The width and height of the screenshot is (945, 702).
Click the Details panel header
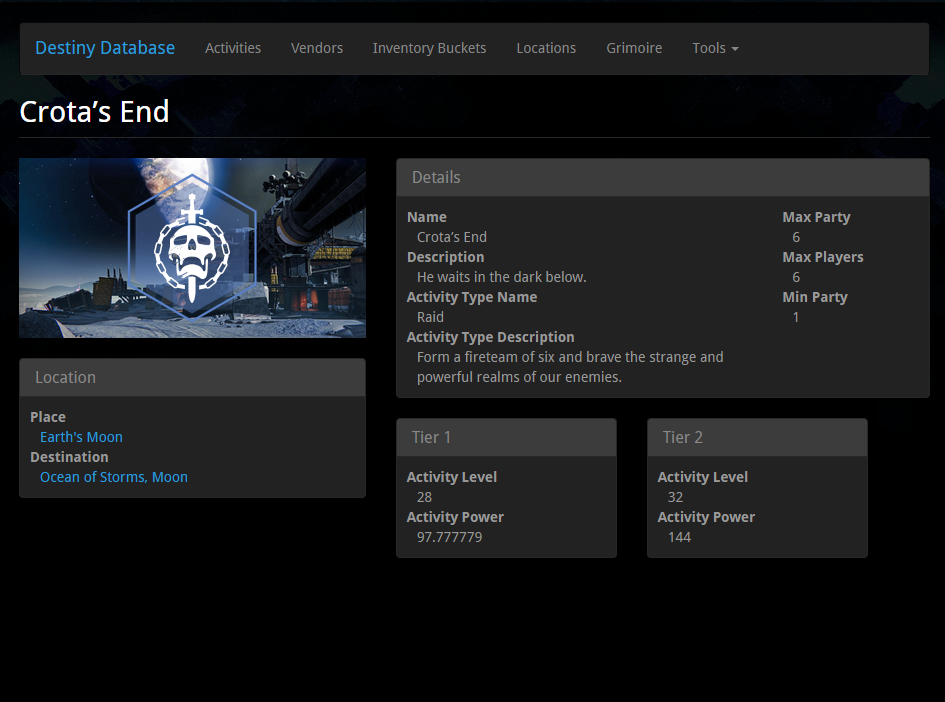pos(662,177)
